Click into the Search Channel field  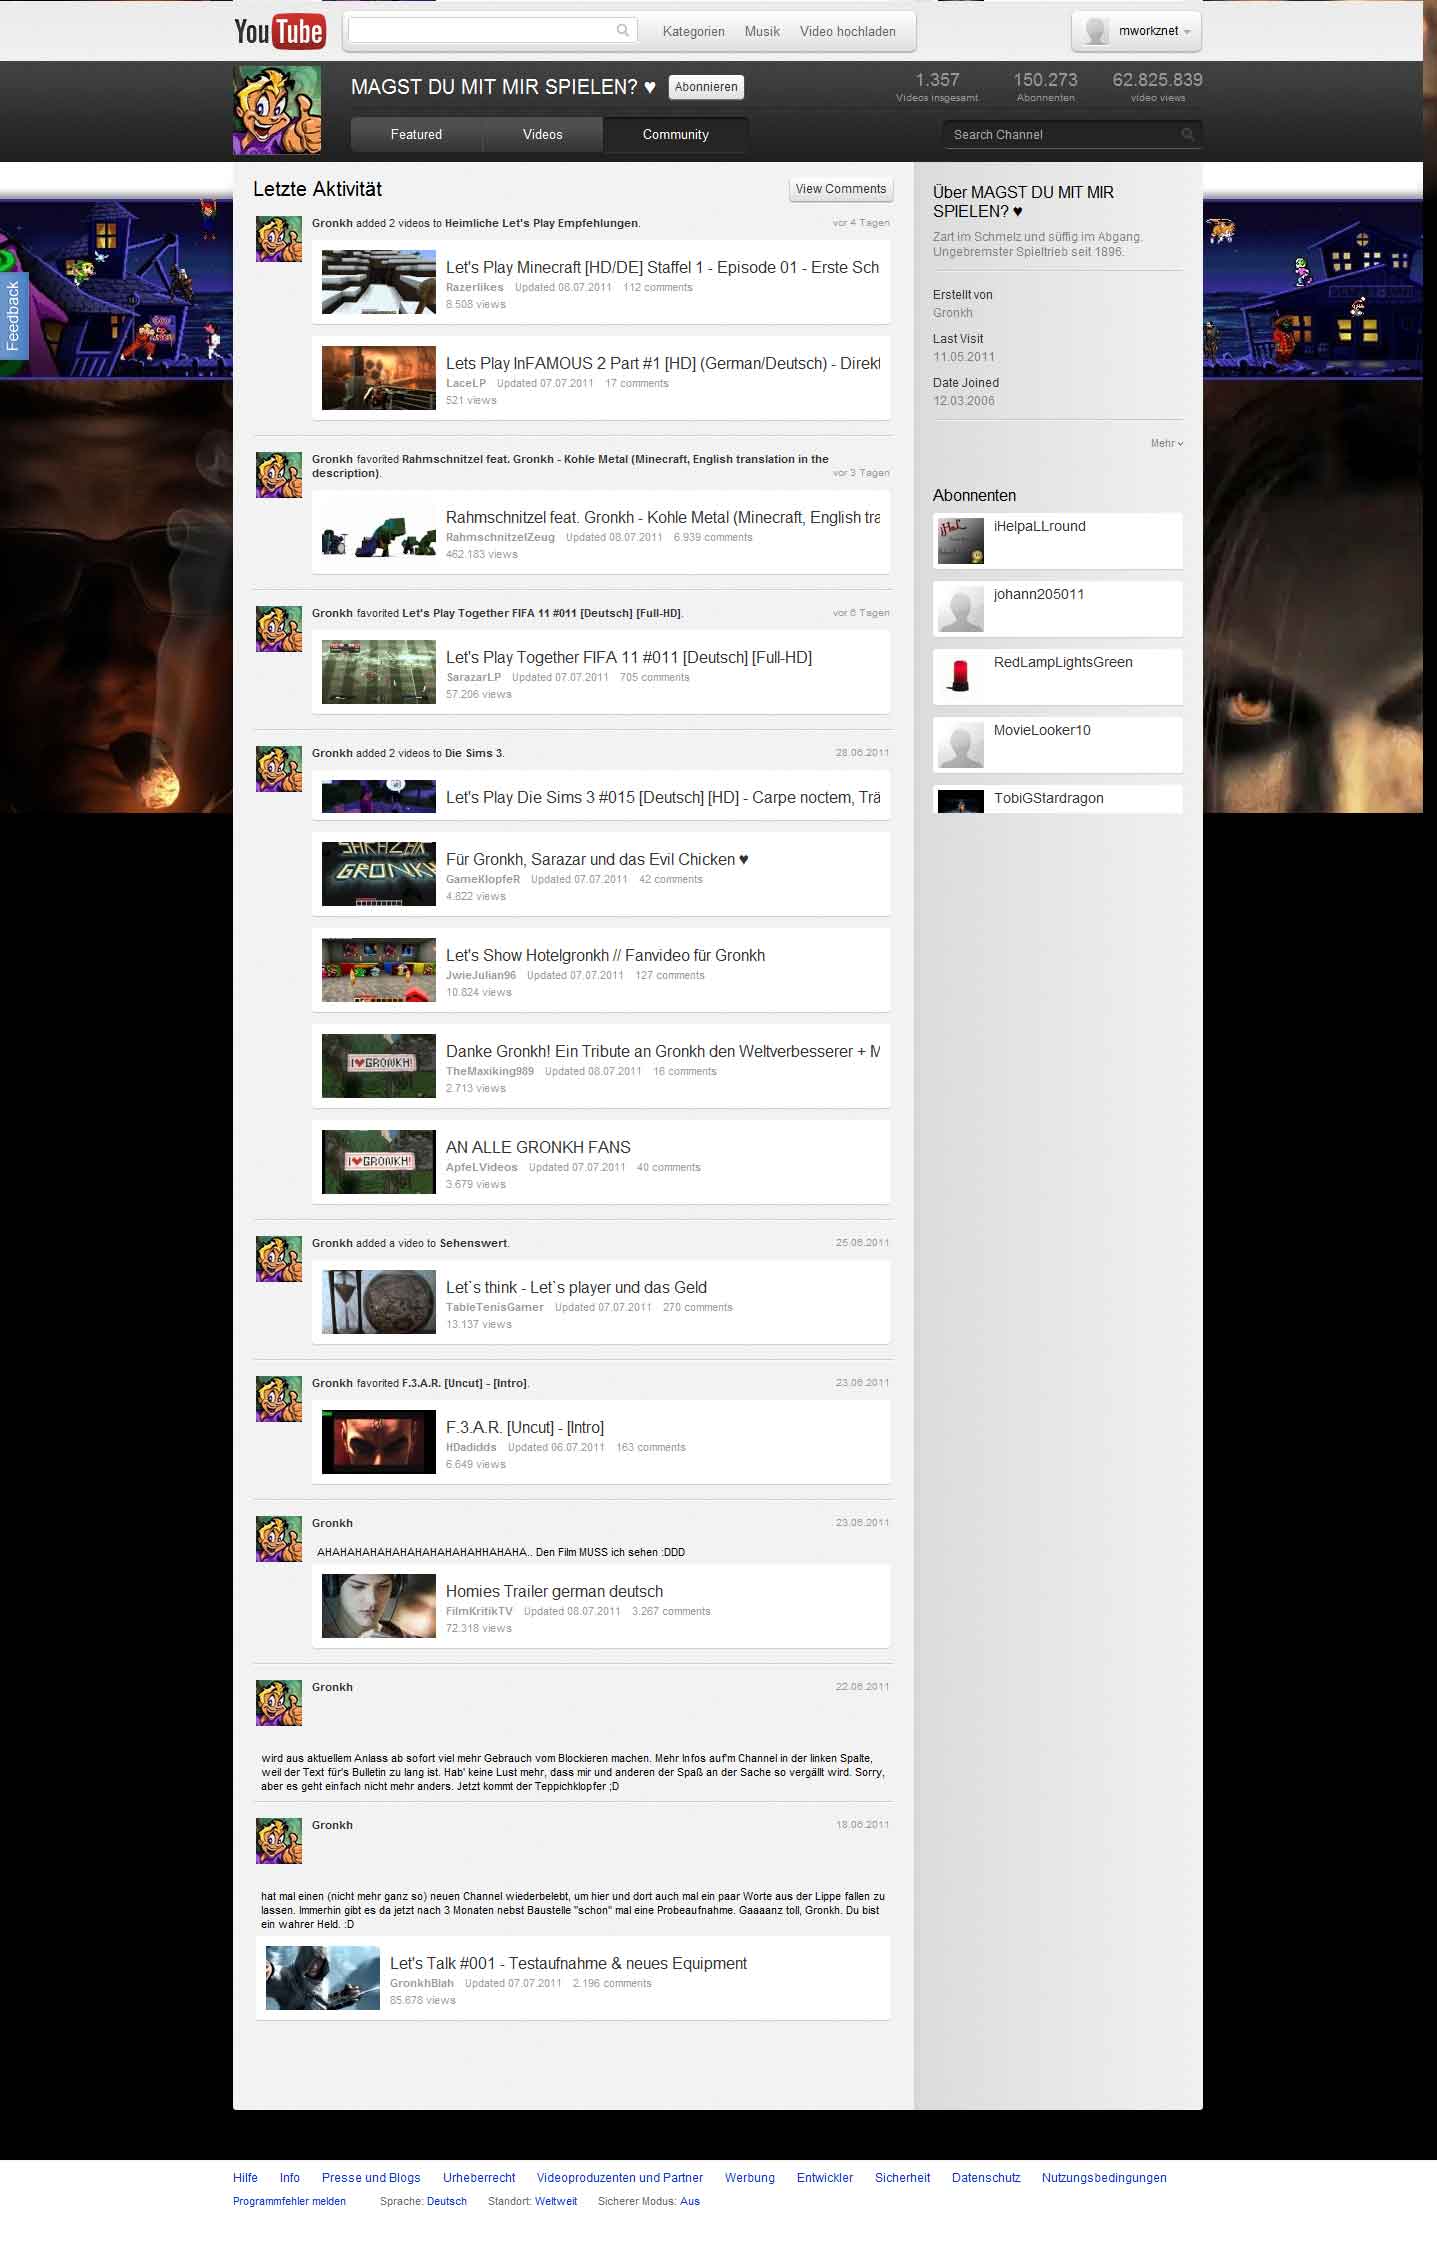[x=1060, y=134]
